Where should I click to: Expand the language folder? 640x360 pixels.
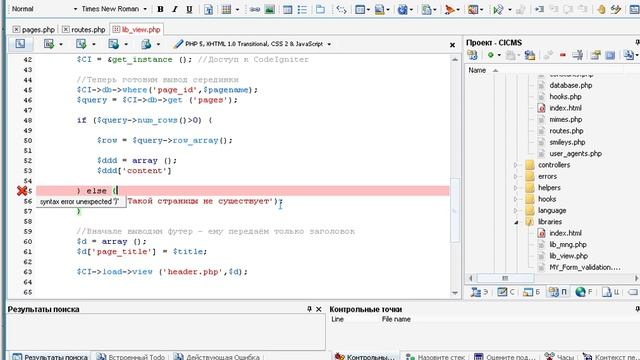tap(515, 211)
